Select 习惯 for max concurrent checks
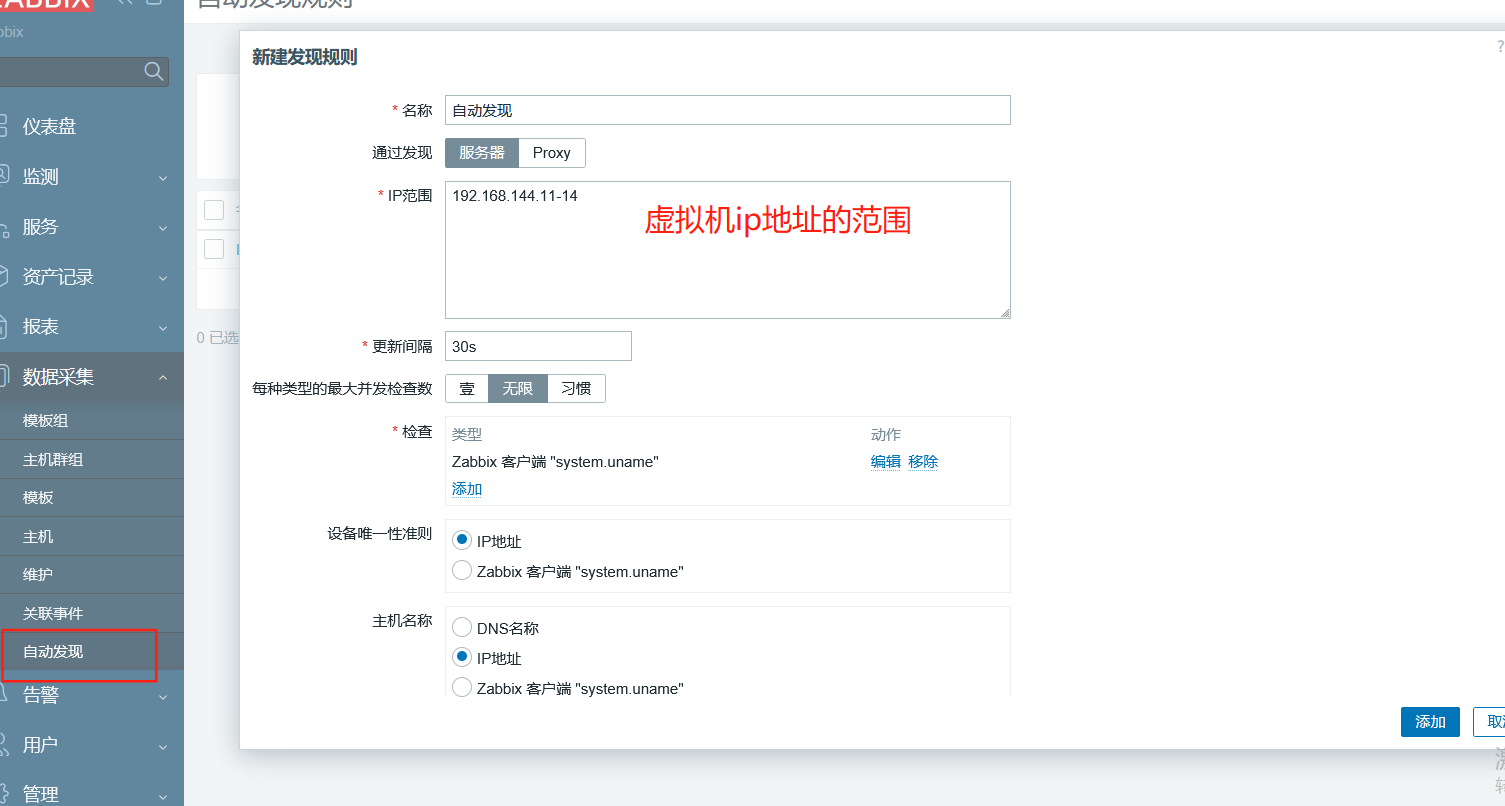 [x=576, y=389]
